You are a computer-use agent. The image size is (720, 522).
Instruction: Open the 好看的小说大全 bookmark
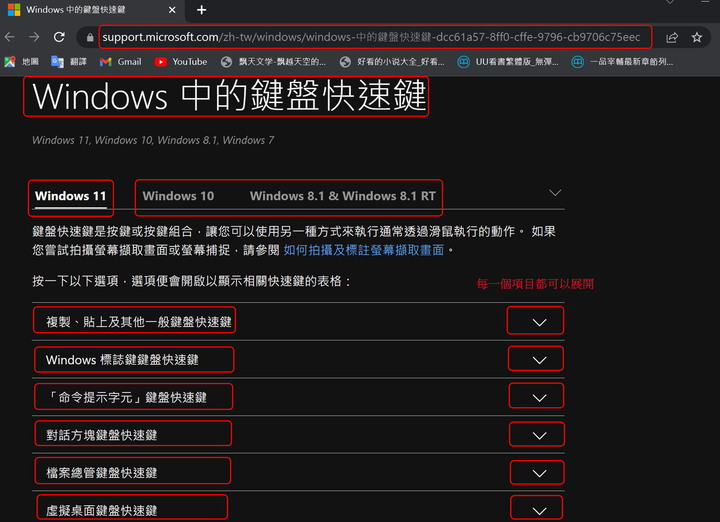392,62
